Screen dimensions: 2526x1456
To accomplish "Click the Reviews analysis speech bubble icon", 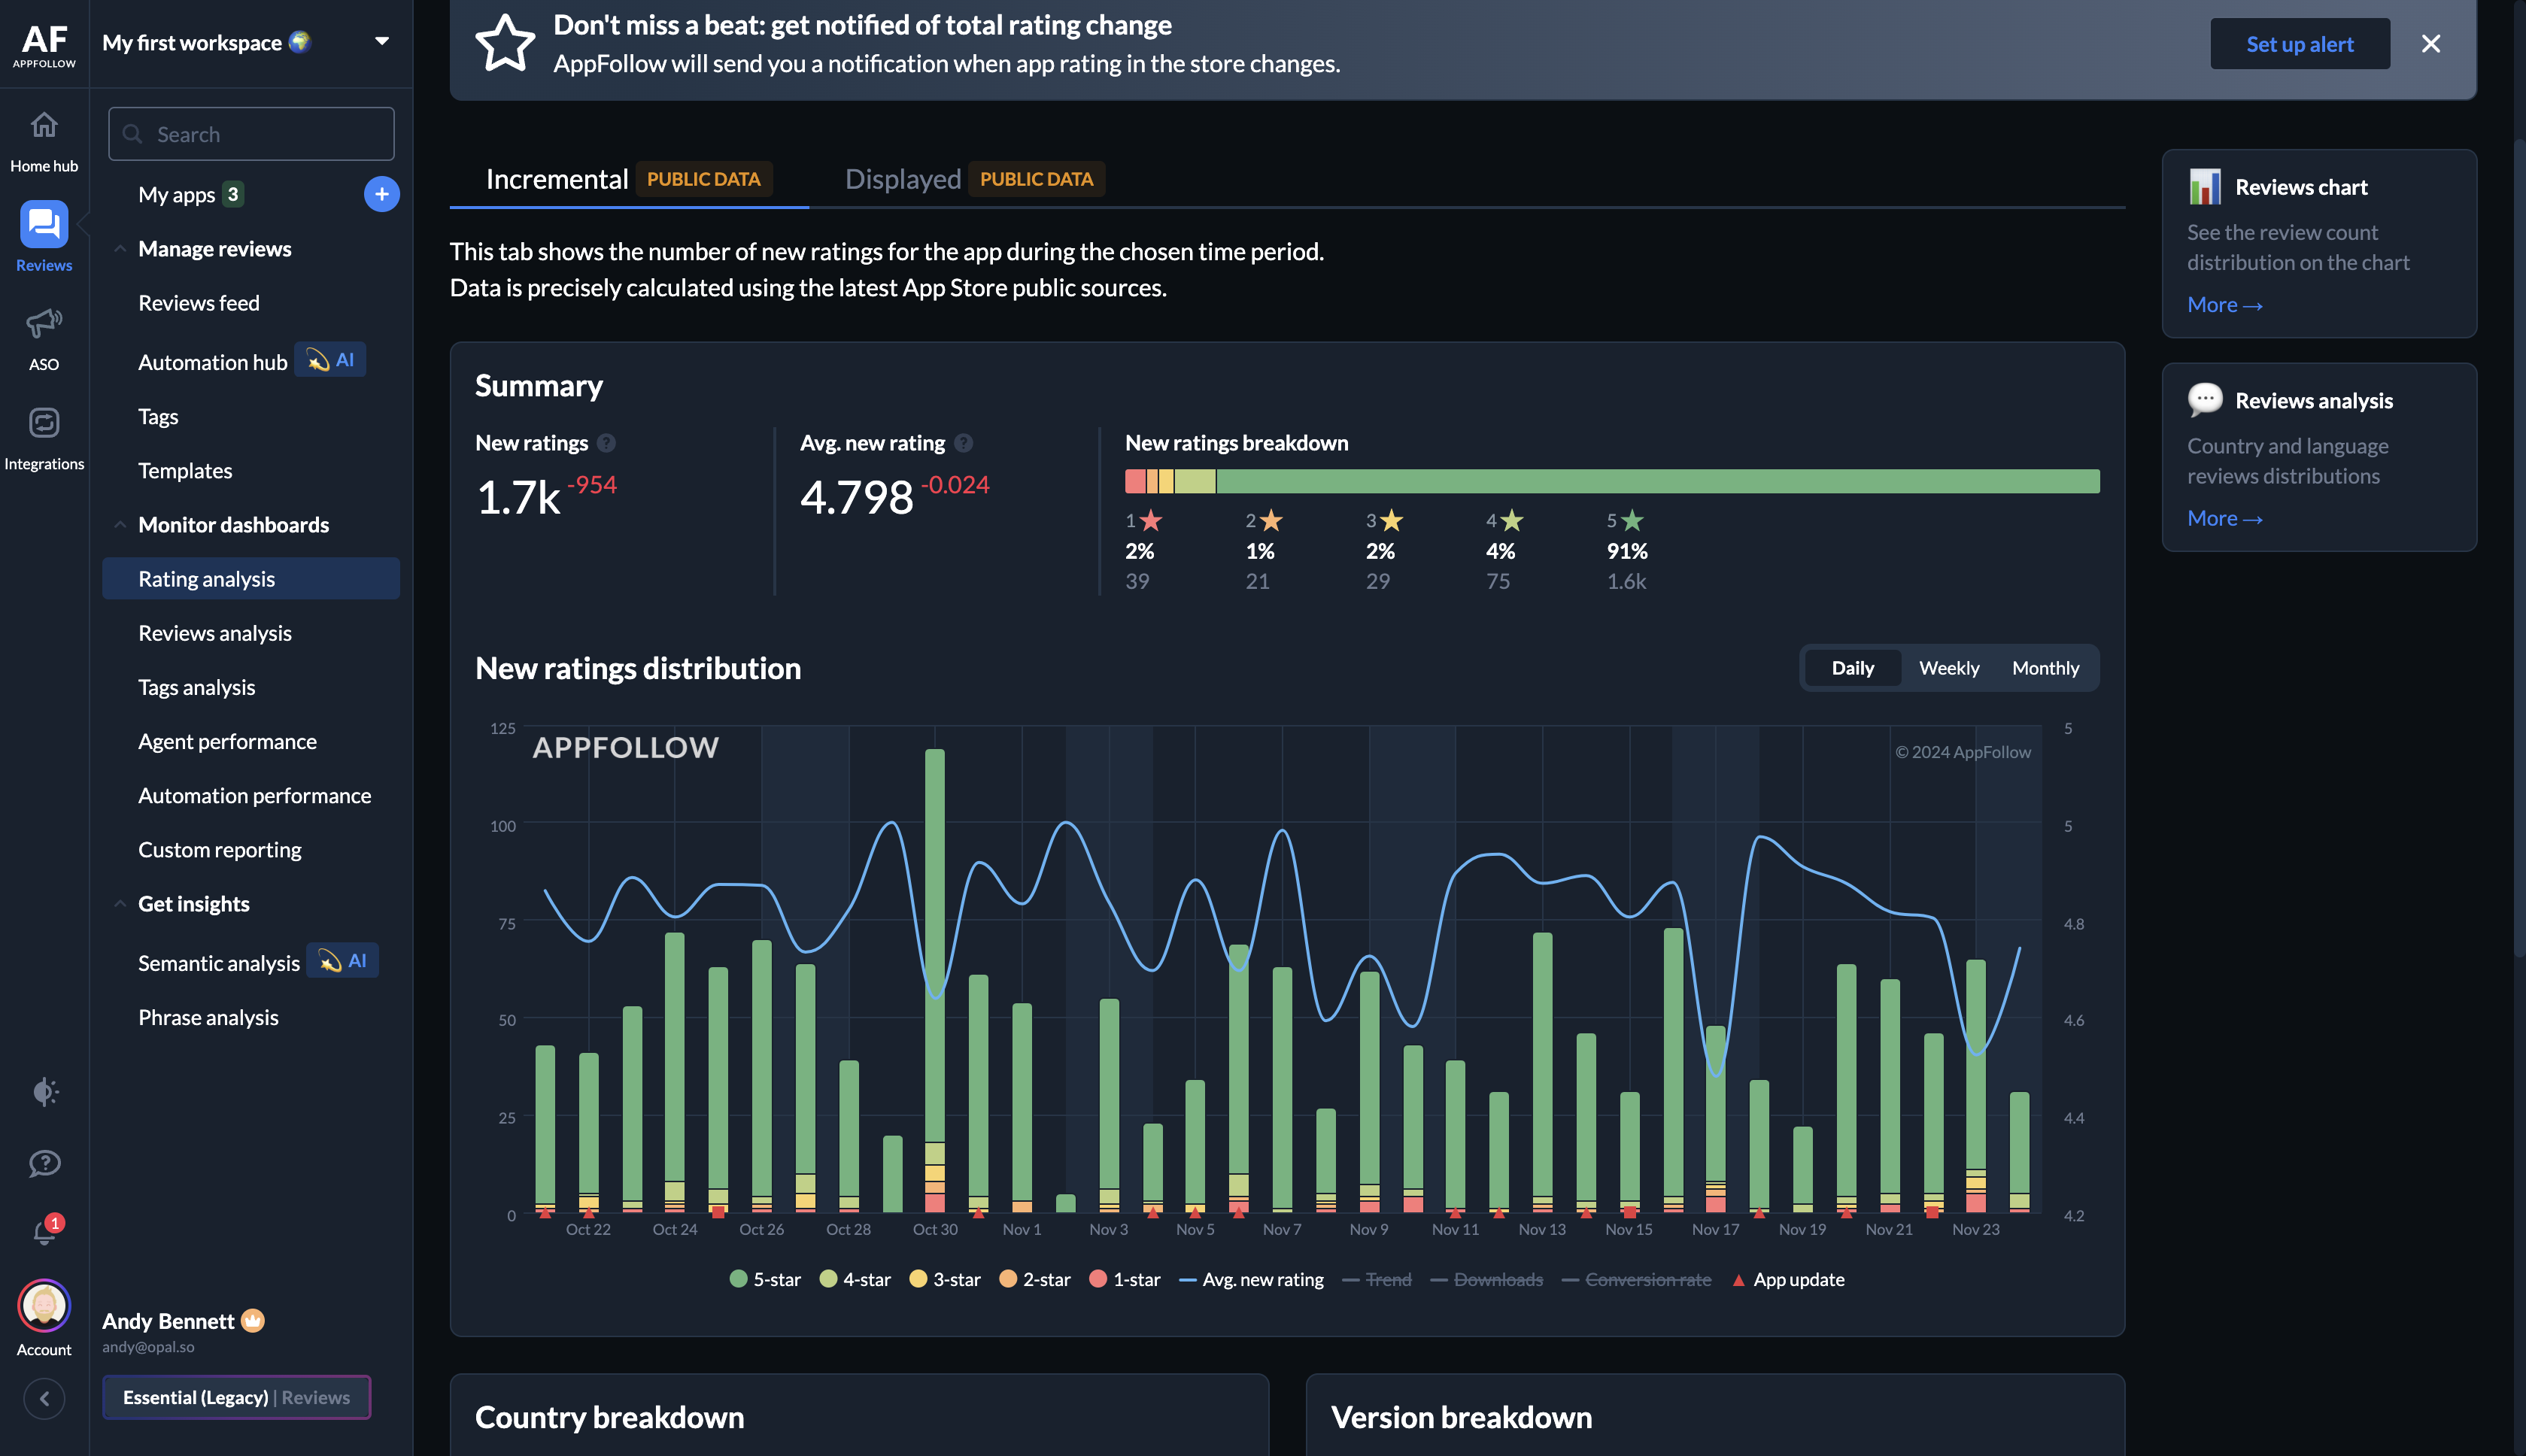I will coord(2204,400).
